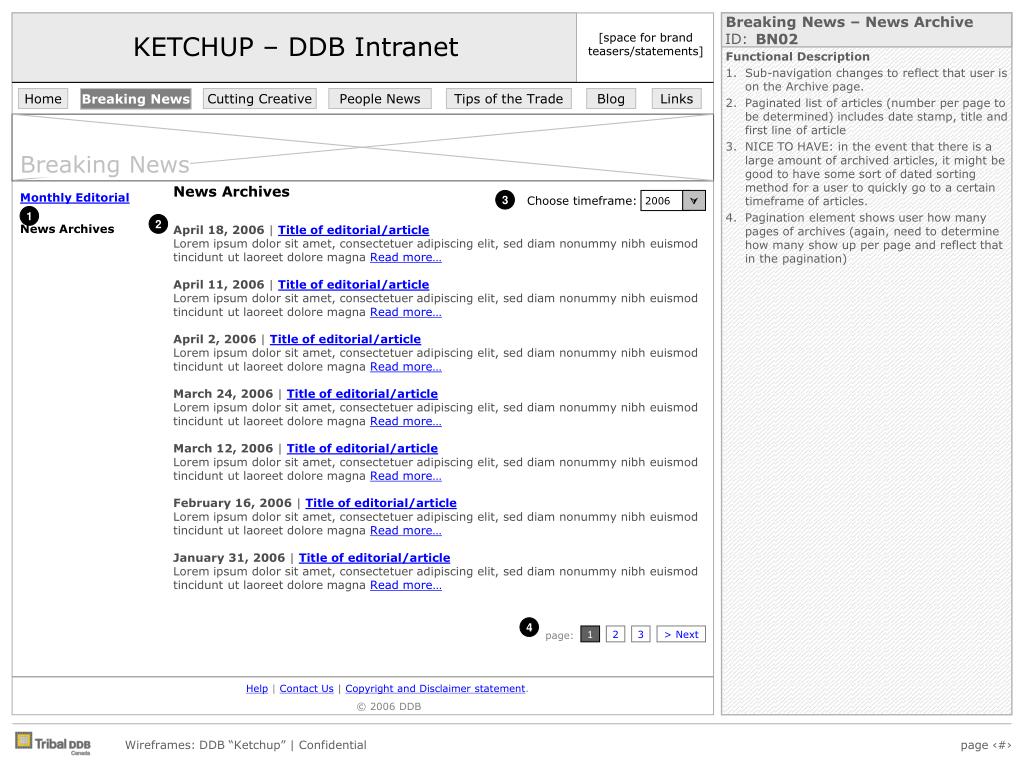
Task: Click the Wireframes: DDB "Ketchup" Confidential text
Action: (246, 744)
